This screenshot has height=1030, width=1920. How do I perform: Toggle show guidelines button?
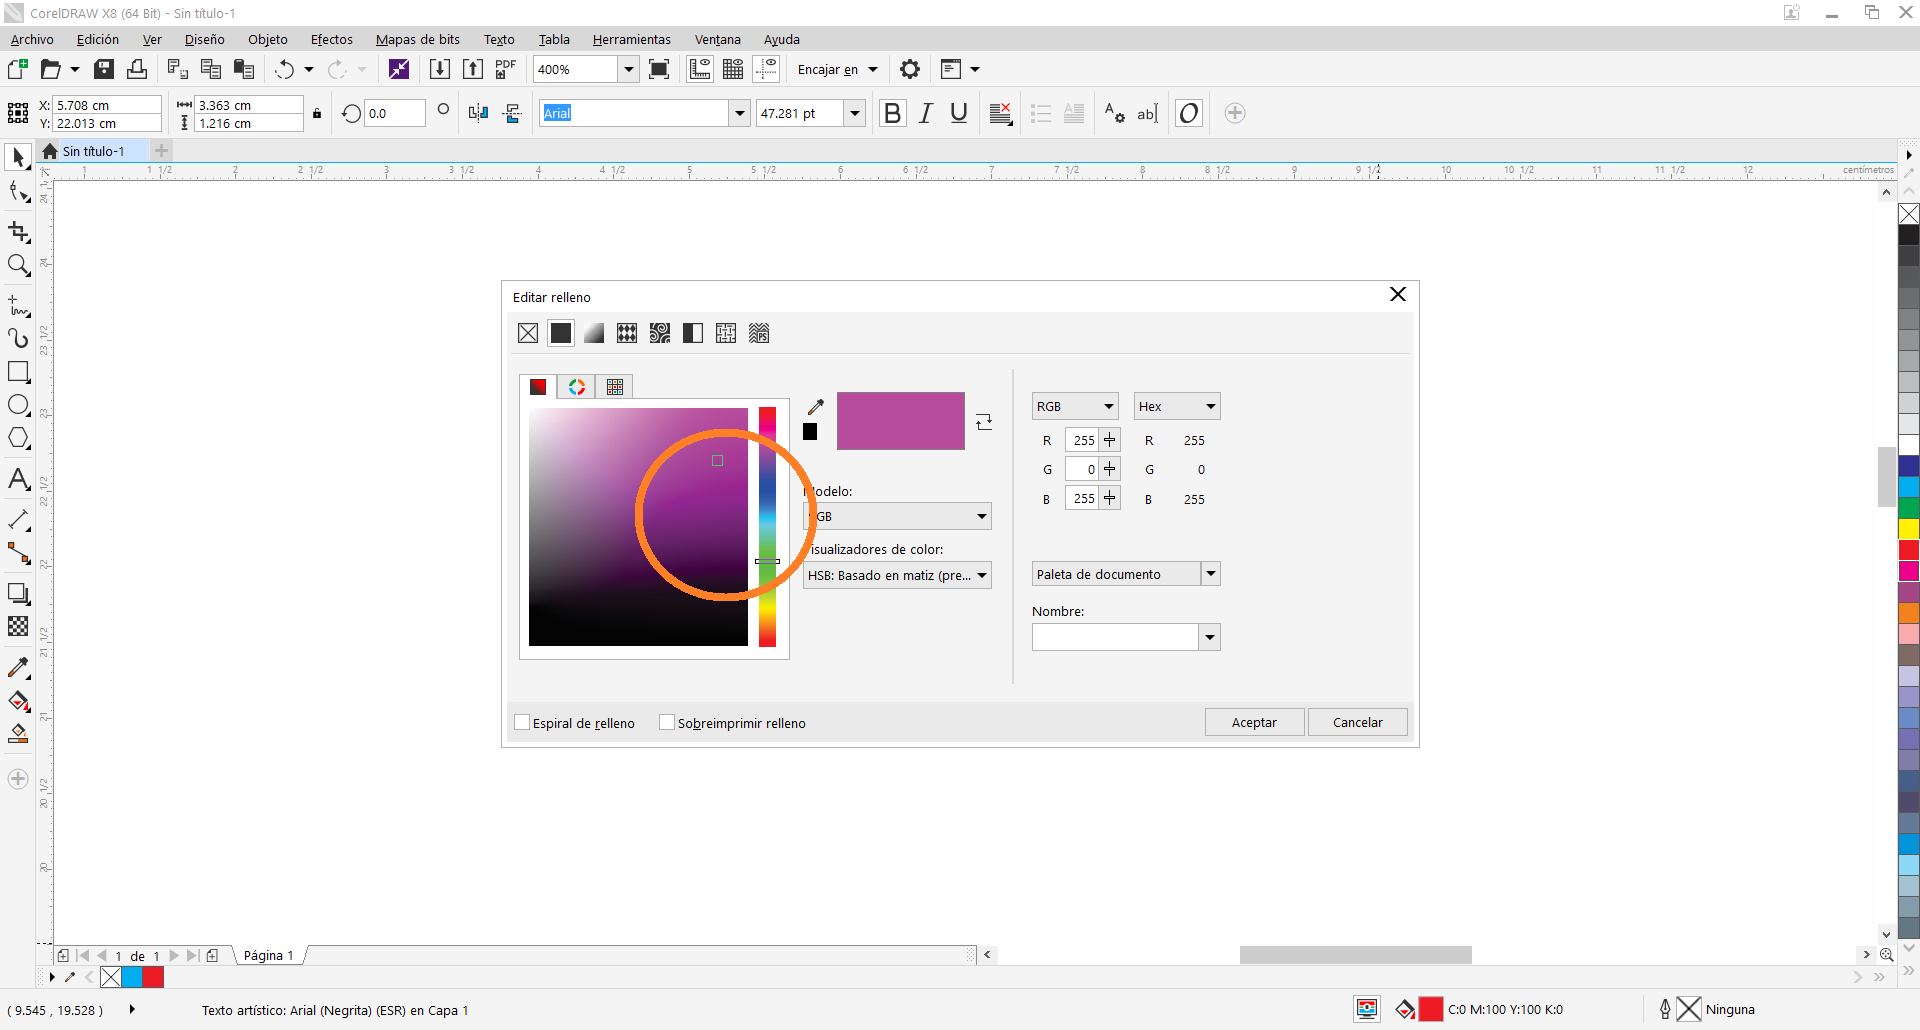pos(767,69)
